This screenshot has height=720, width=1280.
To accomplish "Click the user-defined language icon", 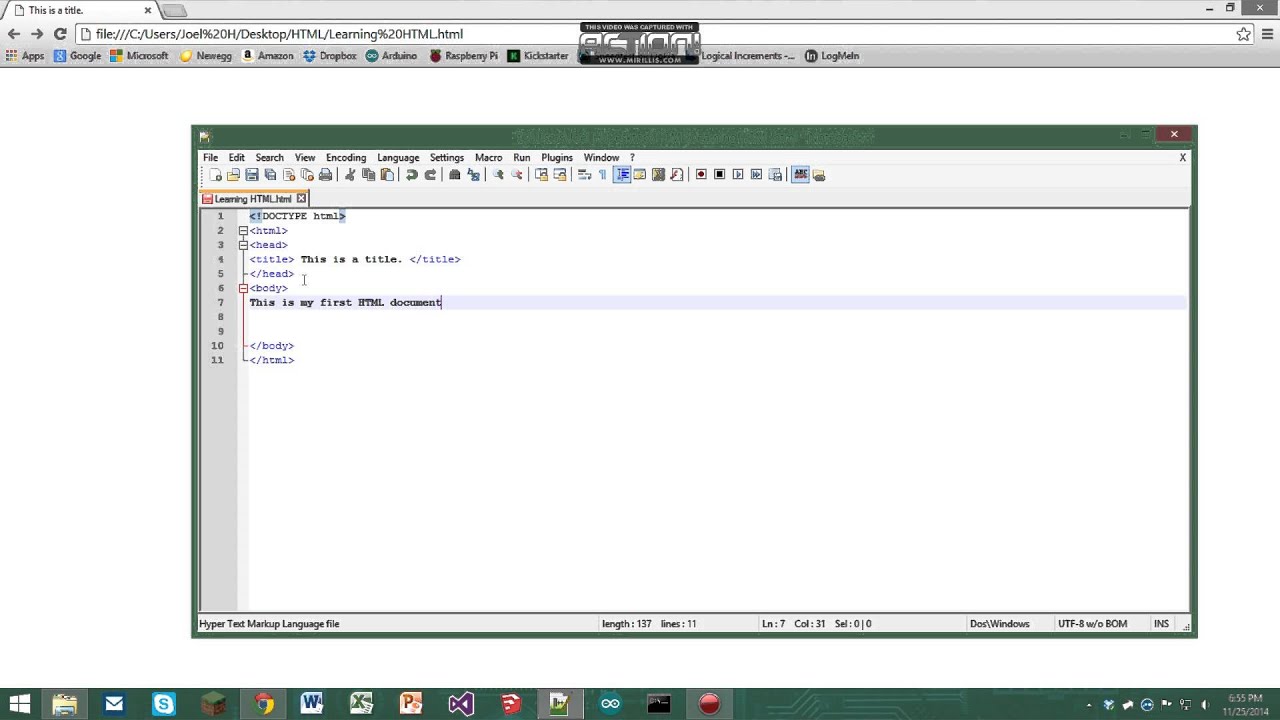I will tap(640, 175).
